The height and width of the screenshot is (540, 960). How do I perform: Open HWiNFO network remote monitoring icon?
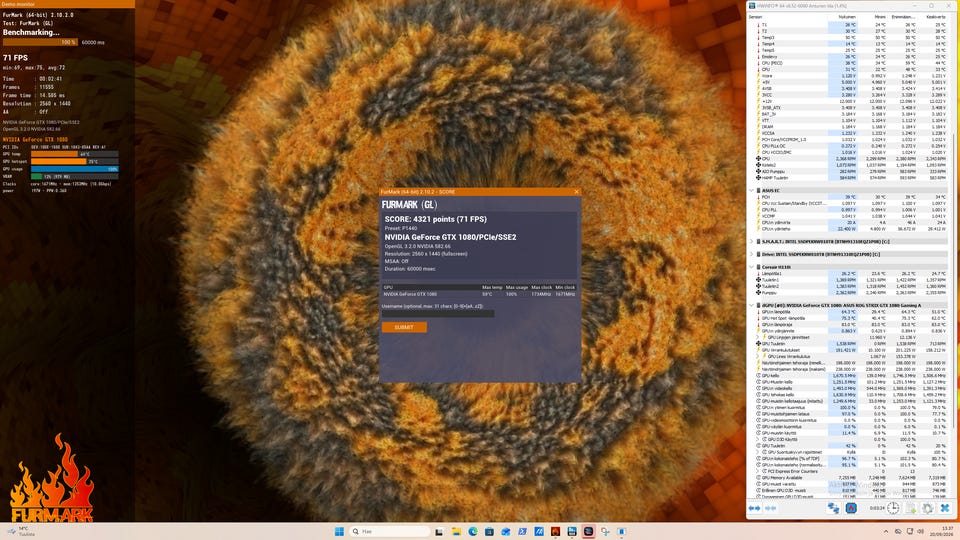833,508
